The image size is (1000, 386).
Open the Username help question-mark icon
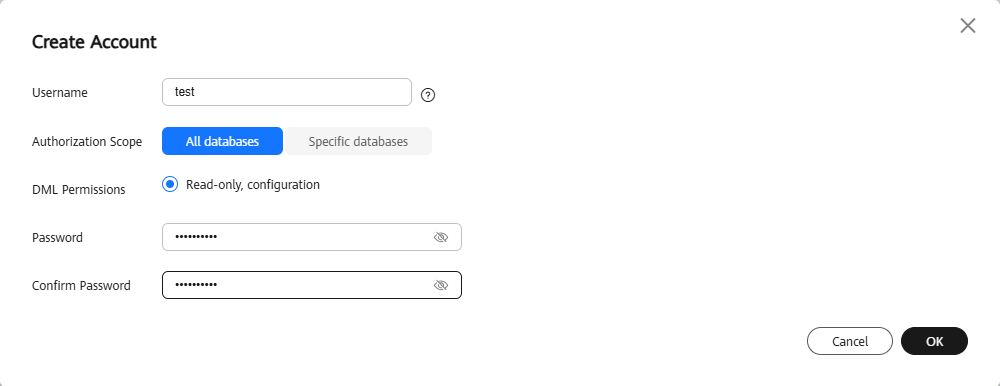tap(429, 95)
